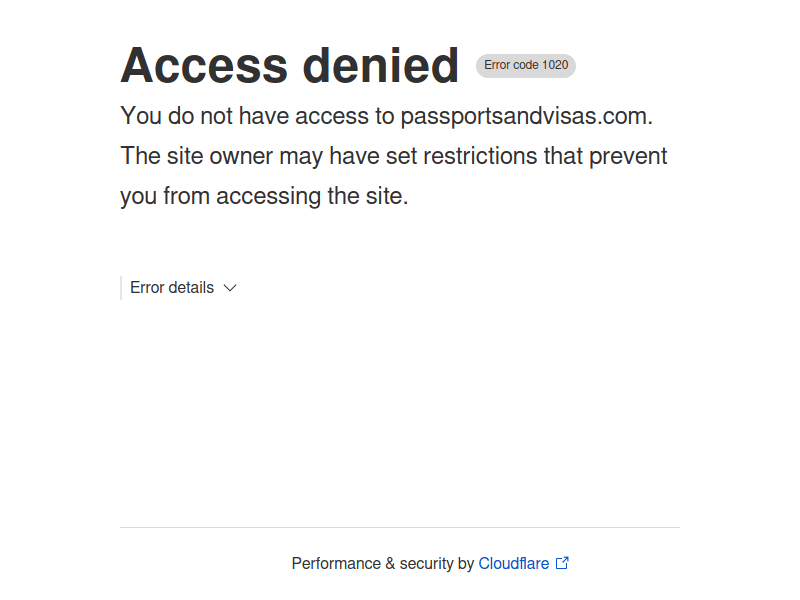
Task: Click the number 1020 in the badge
Action: pyautogui.click(x=555, y=66)
